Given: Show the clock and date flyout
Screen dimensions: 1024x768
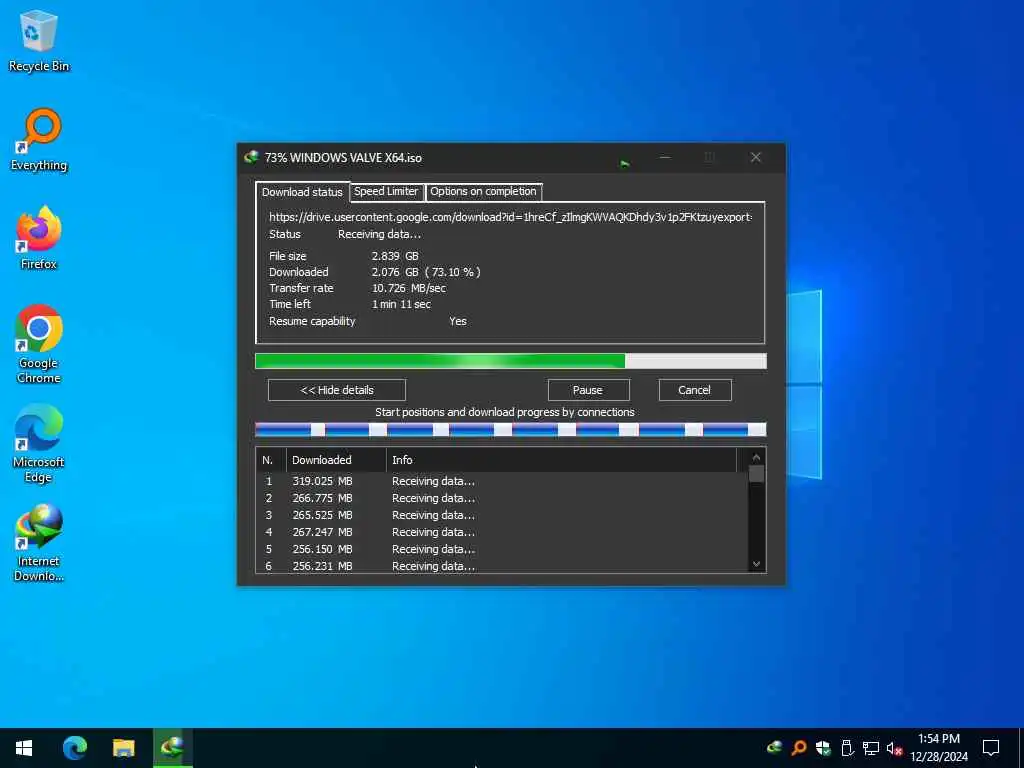Looking at the screenshot, I should pyautogui.click(x=939, y=748).
